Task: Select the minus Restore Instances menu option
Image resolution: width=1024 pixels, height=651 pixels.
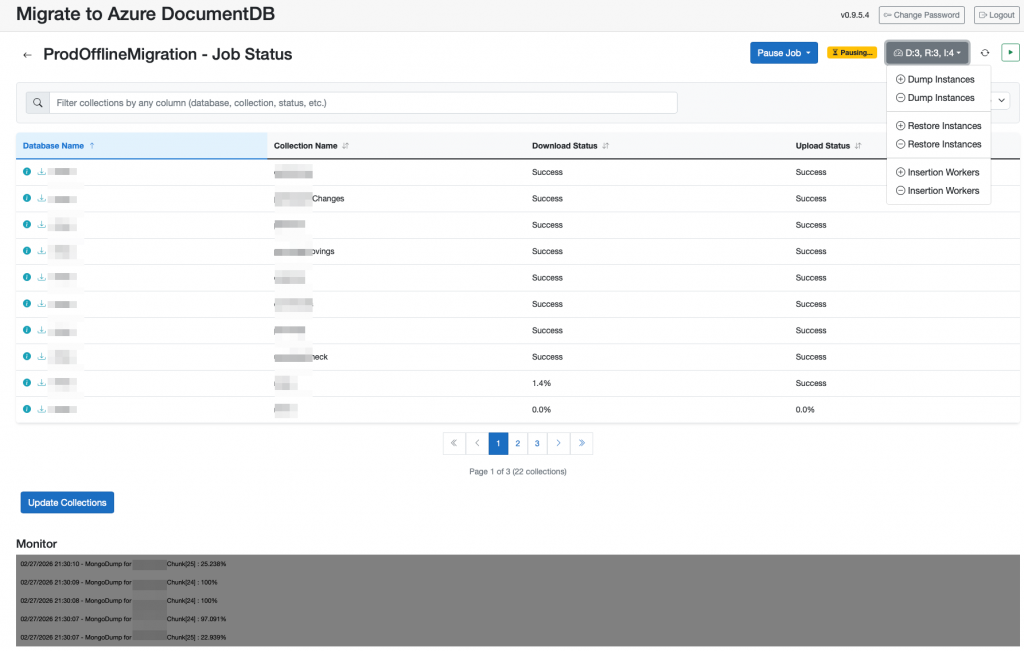Action: (x=938, y=144)
